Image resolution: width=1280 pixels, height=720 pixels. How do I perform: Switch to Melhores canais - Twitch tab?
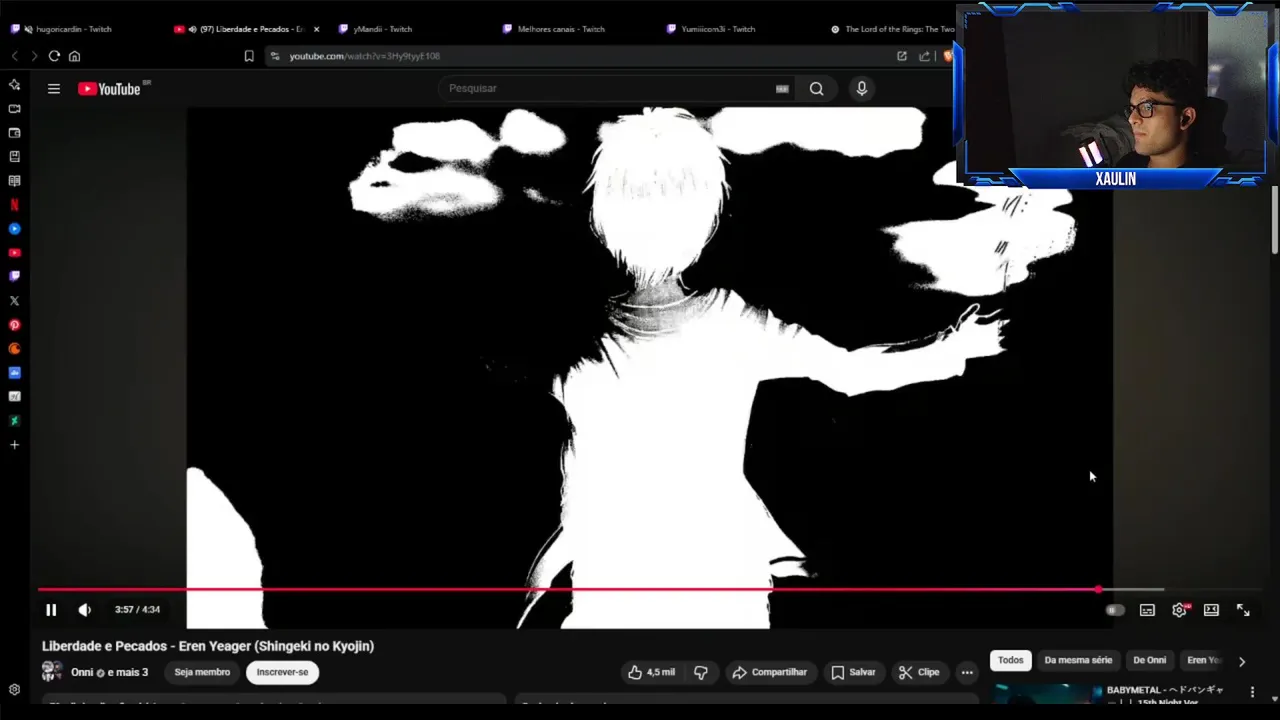click(561, 29)
